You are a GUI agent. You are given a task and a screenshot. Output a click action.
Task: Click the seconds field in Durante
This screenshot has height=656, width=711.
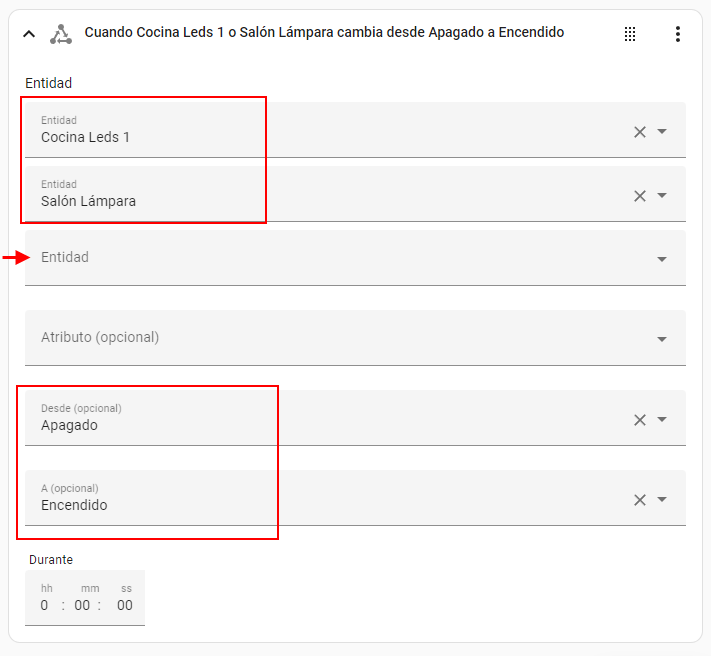point(124,605)
